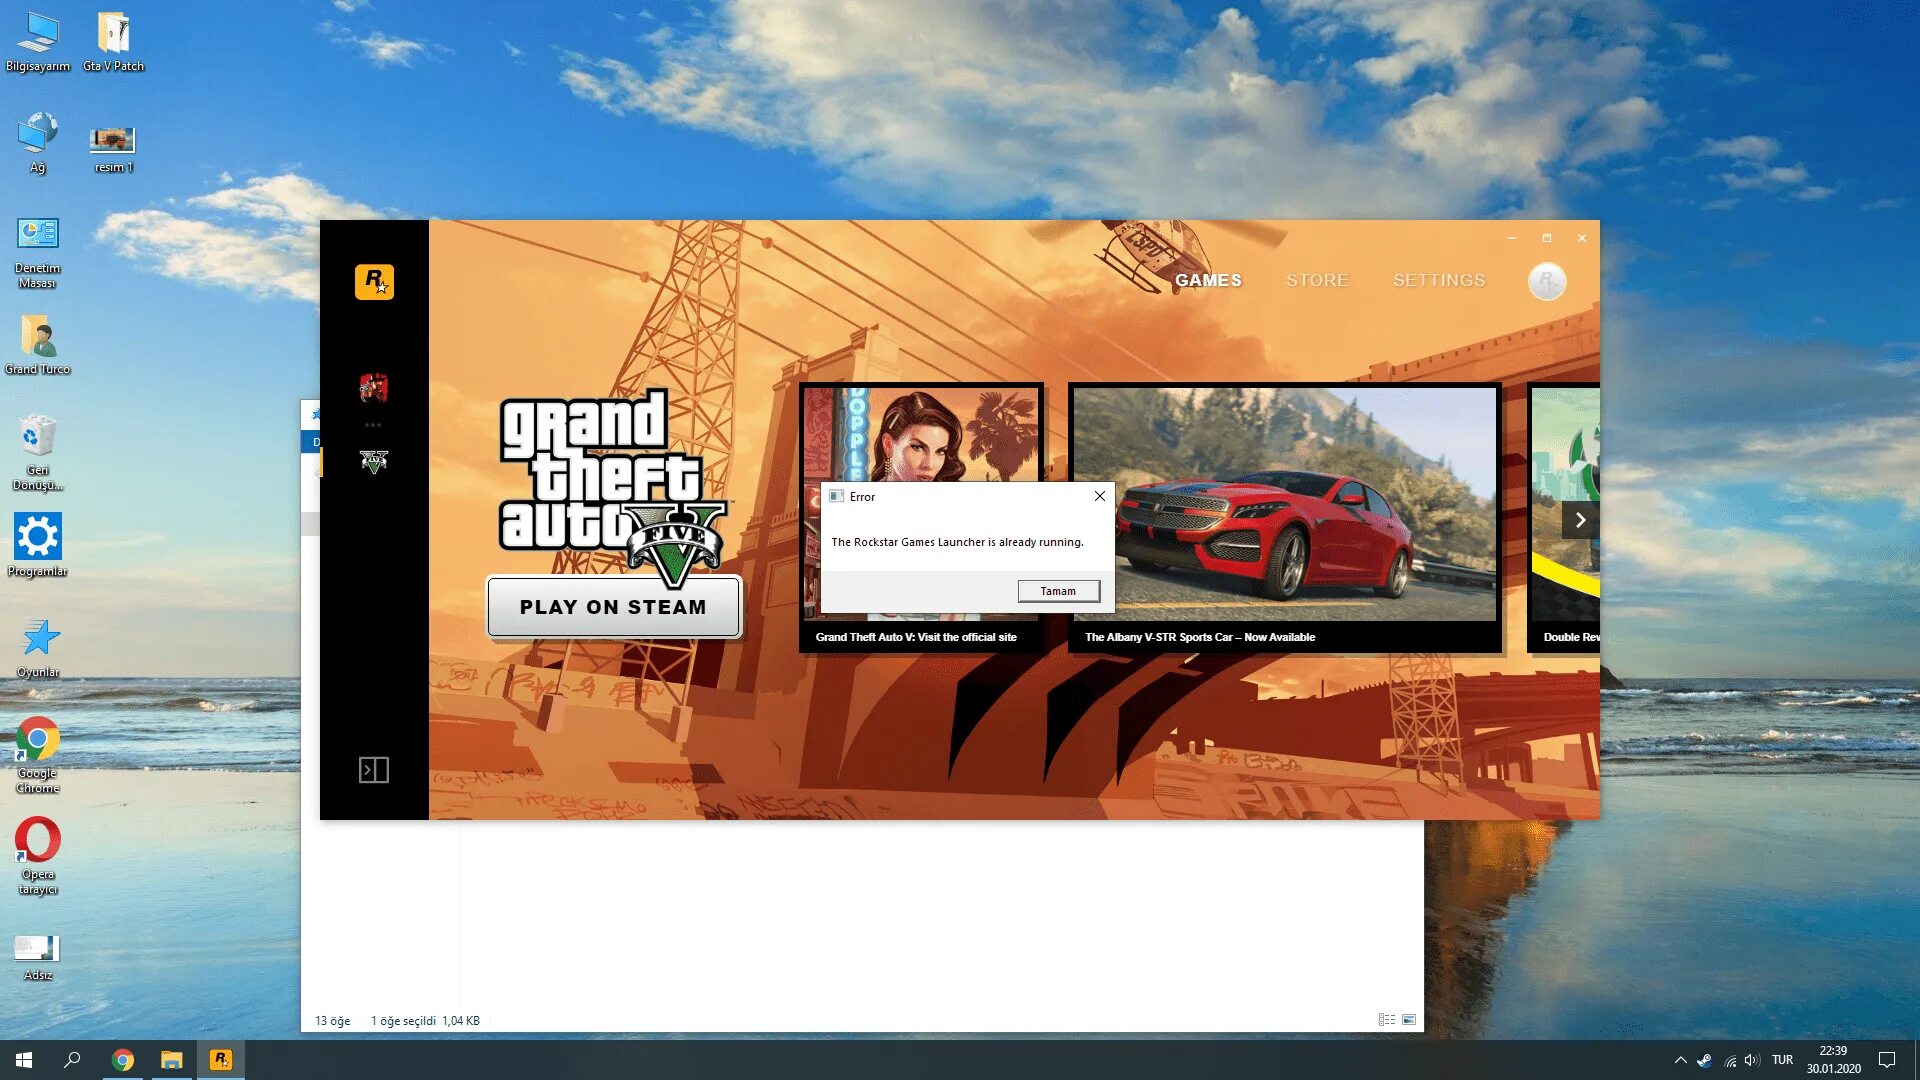Image resolution: width=1920 pixels, height=1080 pixels.
Task: Open the SETTINGS tab
Action: pos(1439,281)
